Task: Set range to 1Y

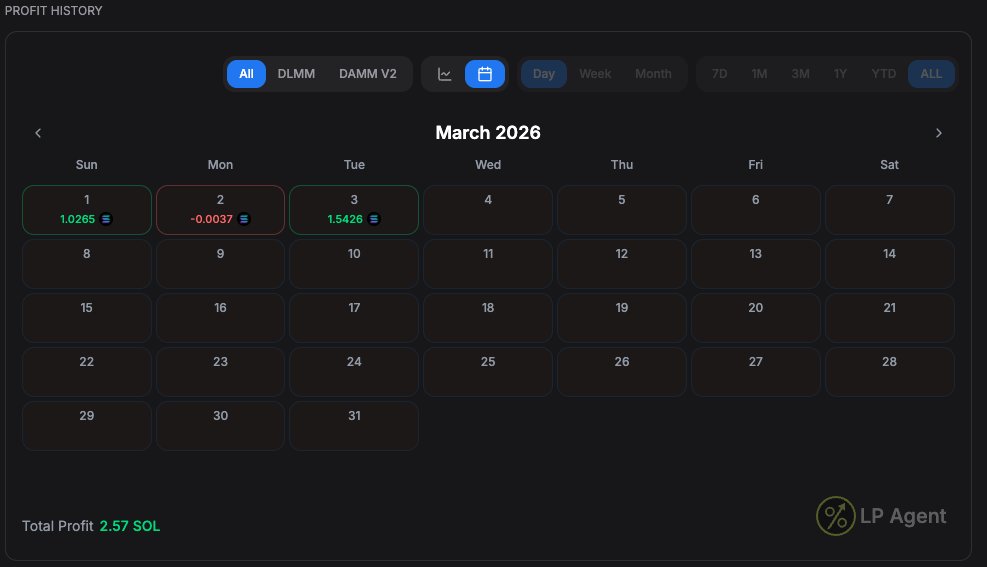Action: (840, 74)
